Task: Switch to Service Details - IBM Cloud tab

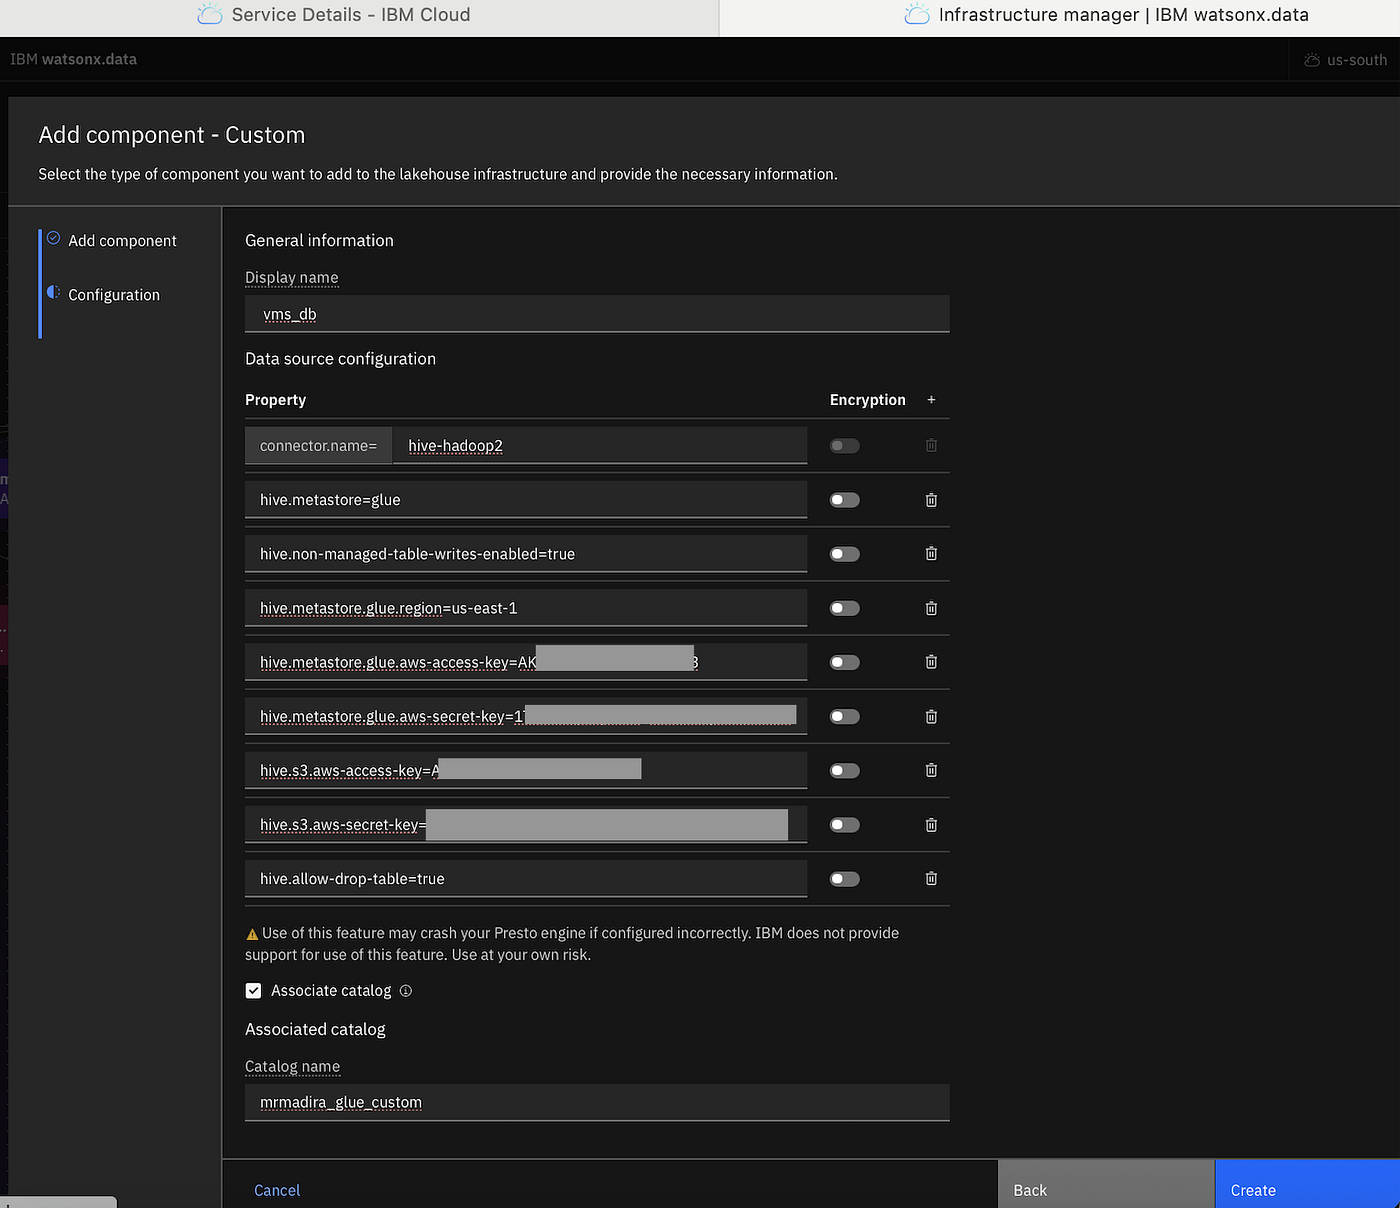Action: coord(359,16)
